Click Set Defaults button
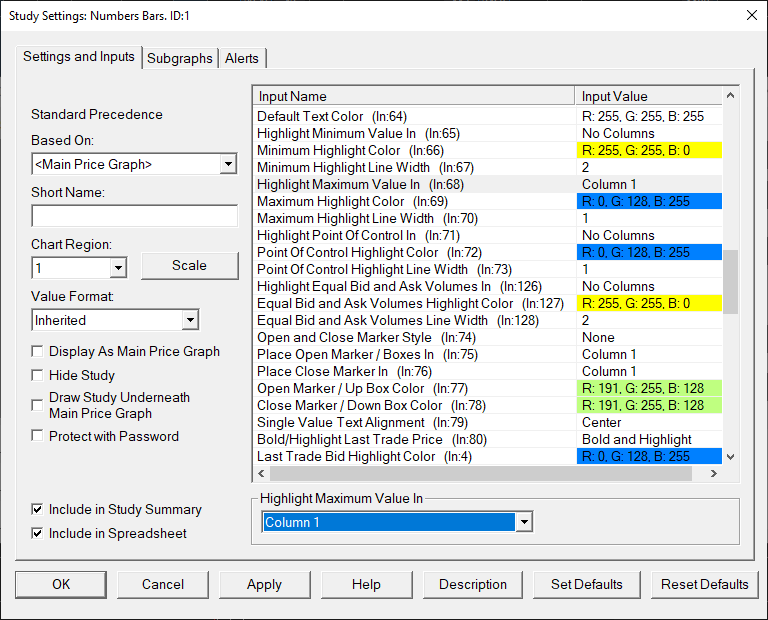This screenshot has width=768, height=620. pos(587,584)
